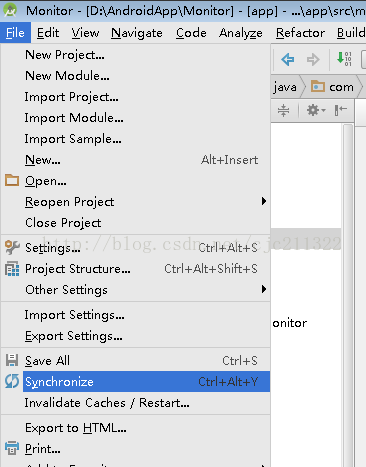This screenshot has height=467, width=366.
Task: Open the Refactor menu
Action: (300, 33)
